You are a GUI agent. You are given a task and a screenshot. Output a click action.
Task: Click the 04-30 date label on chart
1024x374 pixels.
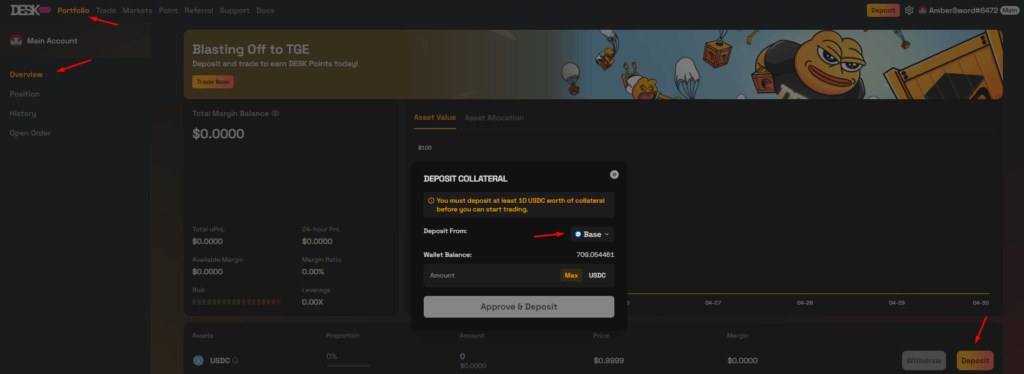(x=981, y=303)
